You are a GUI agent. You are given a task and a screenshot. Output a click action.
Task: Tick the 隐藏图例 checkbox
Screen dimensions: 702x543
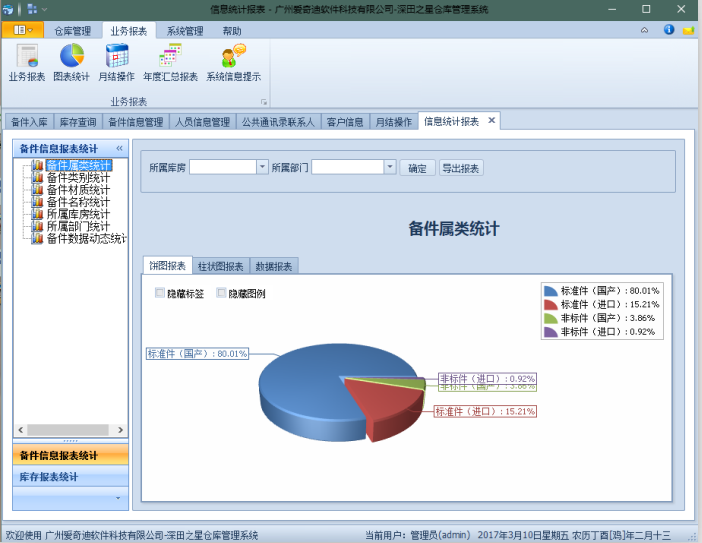pyautogui.click(x=221, y=293)
